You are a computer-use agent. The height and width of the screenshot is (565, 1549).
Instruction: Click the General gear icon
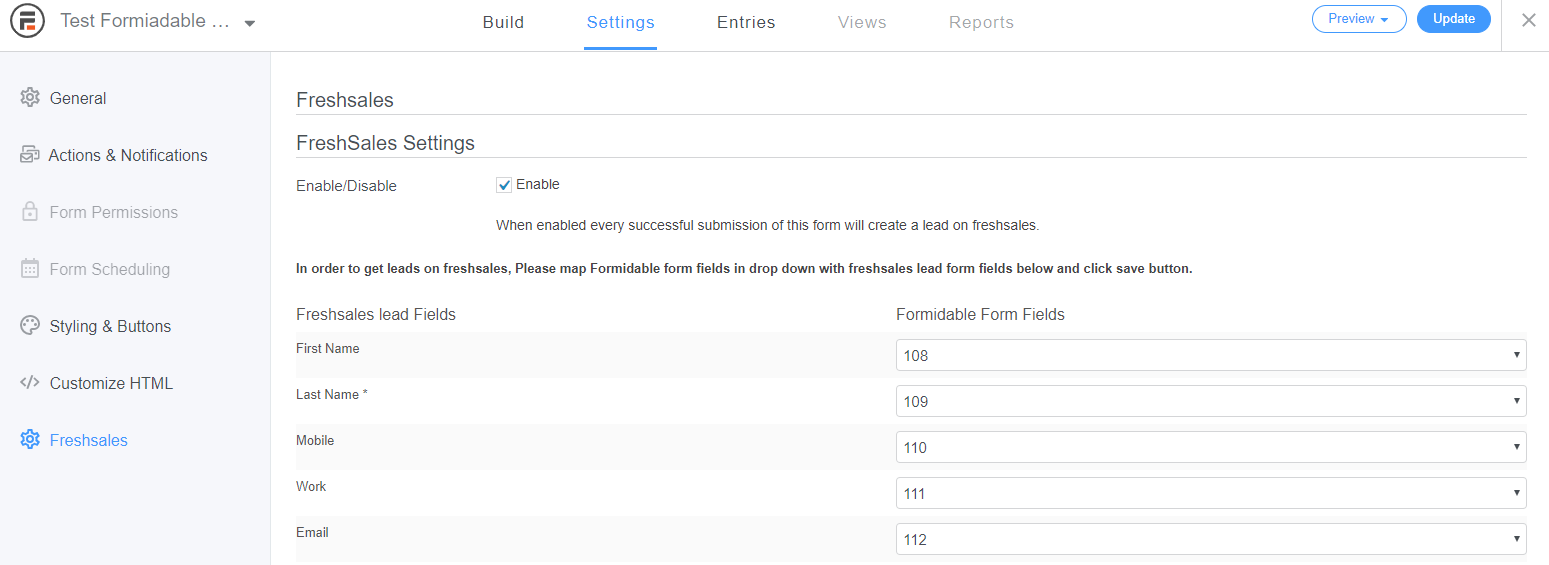tap(30, 98)
